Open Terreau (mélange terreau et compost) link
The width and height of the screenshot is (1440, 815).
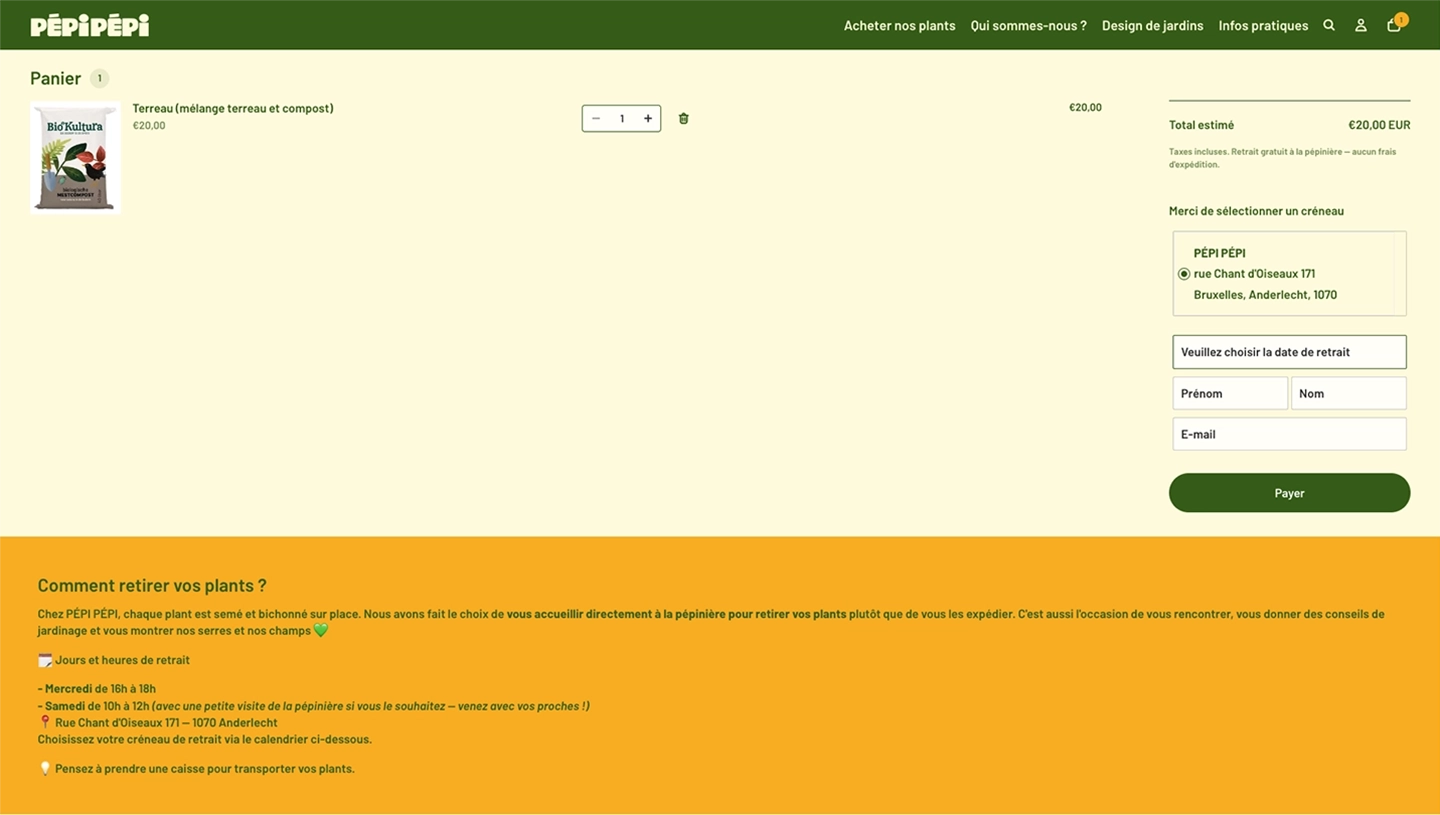coord(233,108)
